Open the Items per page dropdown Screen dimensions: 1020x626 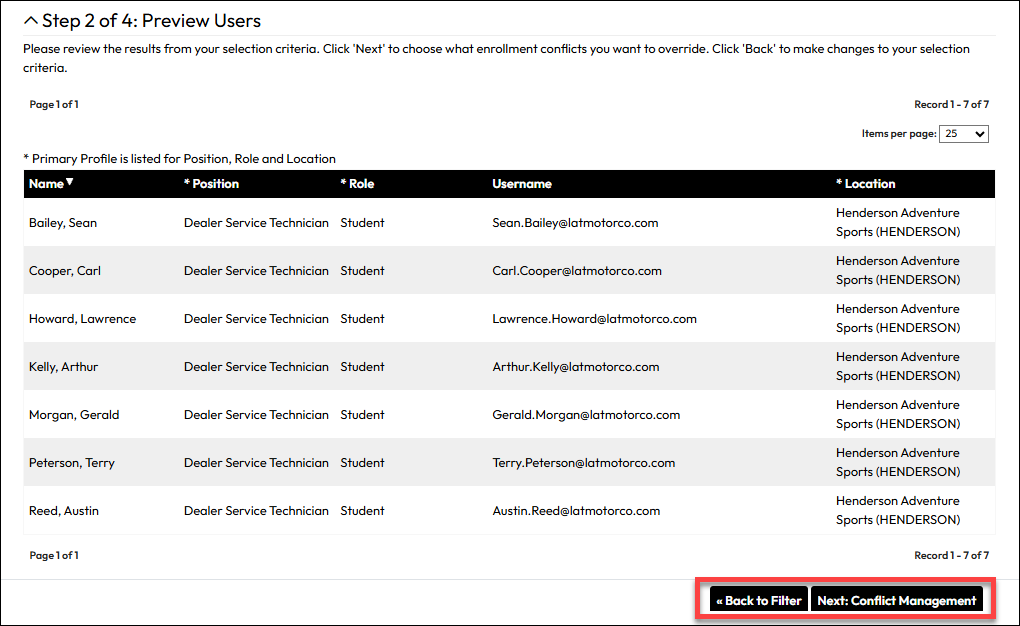point(963,134)
